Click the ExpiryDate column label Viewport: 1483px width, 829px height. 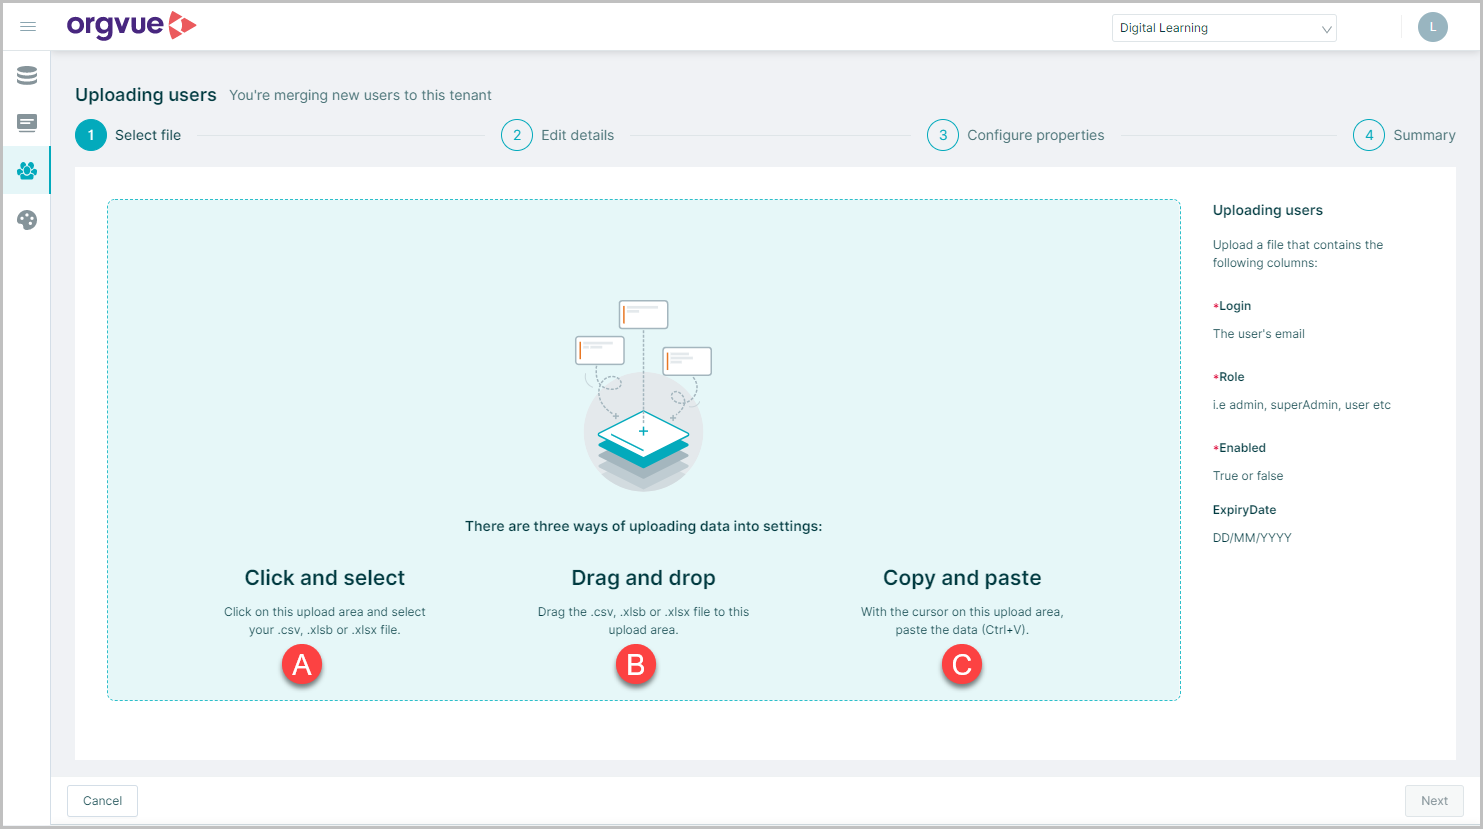click(x=1245, y=510)
